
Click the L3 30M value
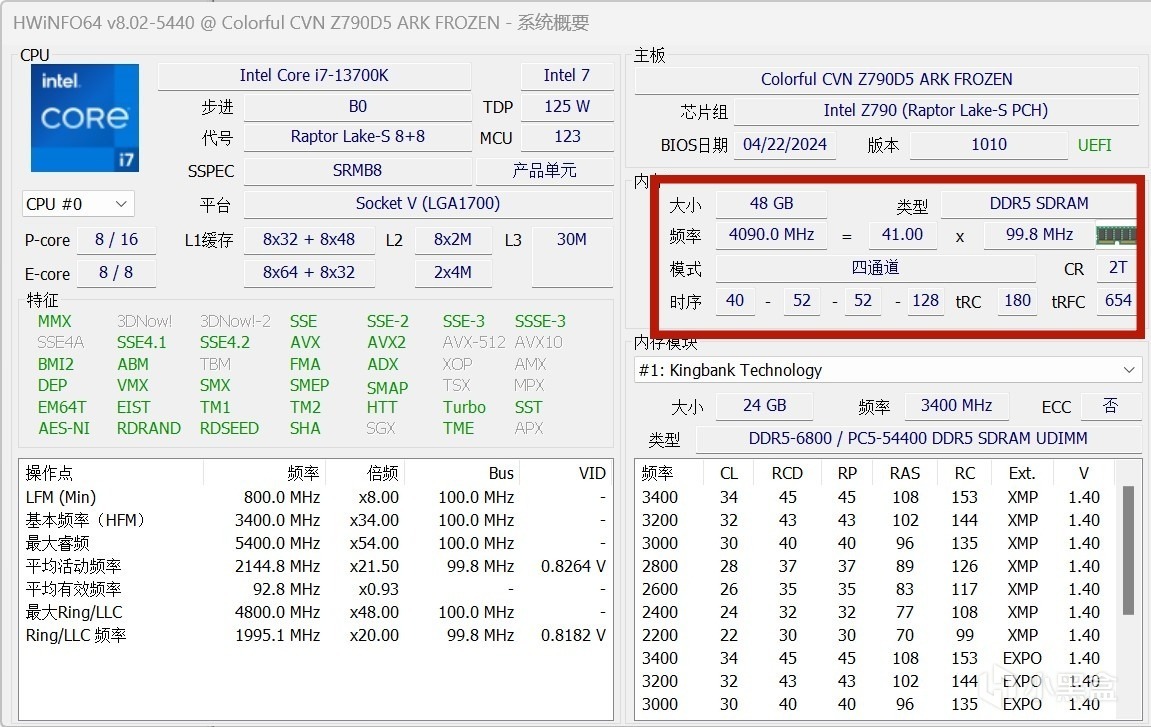coord(572,256)
